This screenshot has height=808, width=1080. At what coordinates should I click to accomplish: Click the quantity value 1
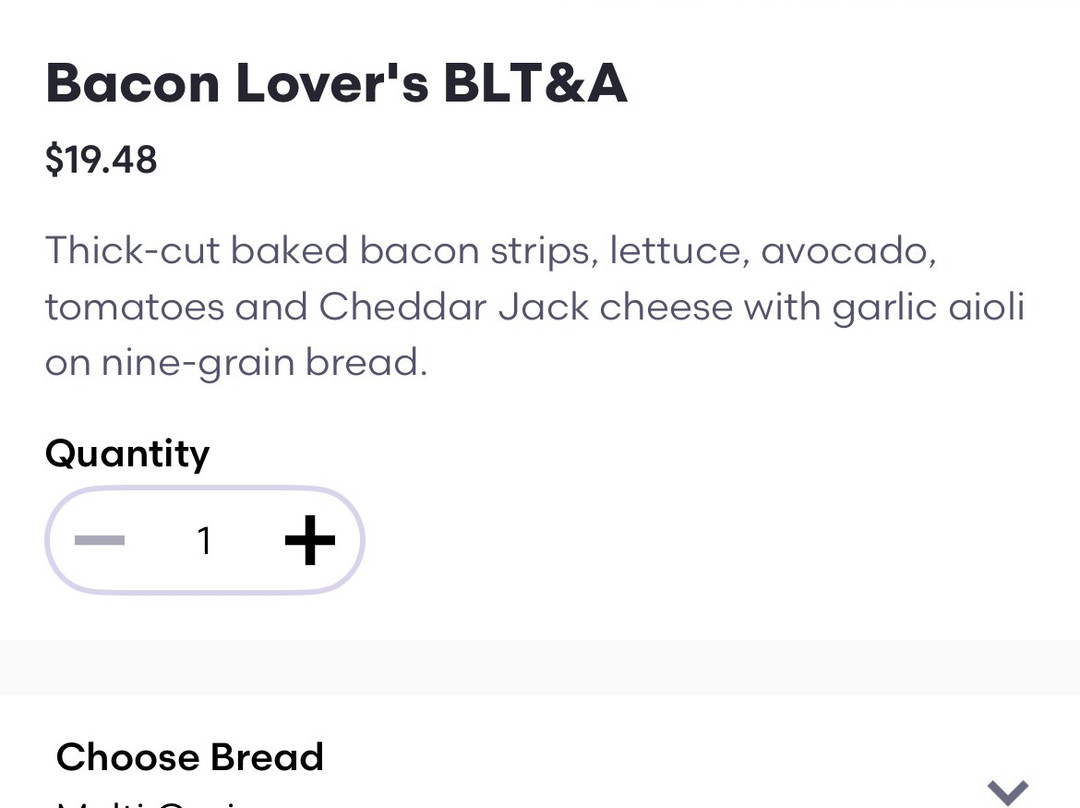coord(205,541)
